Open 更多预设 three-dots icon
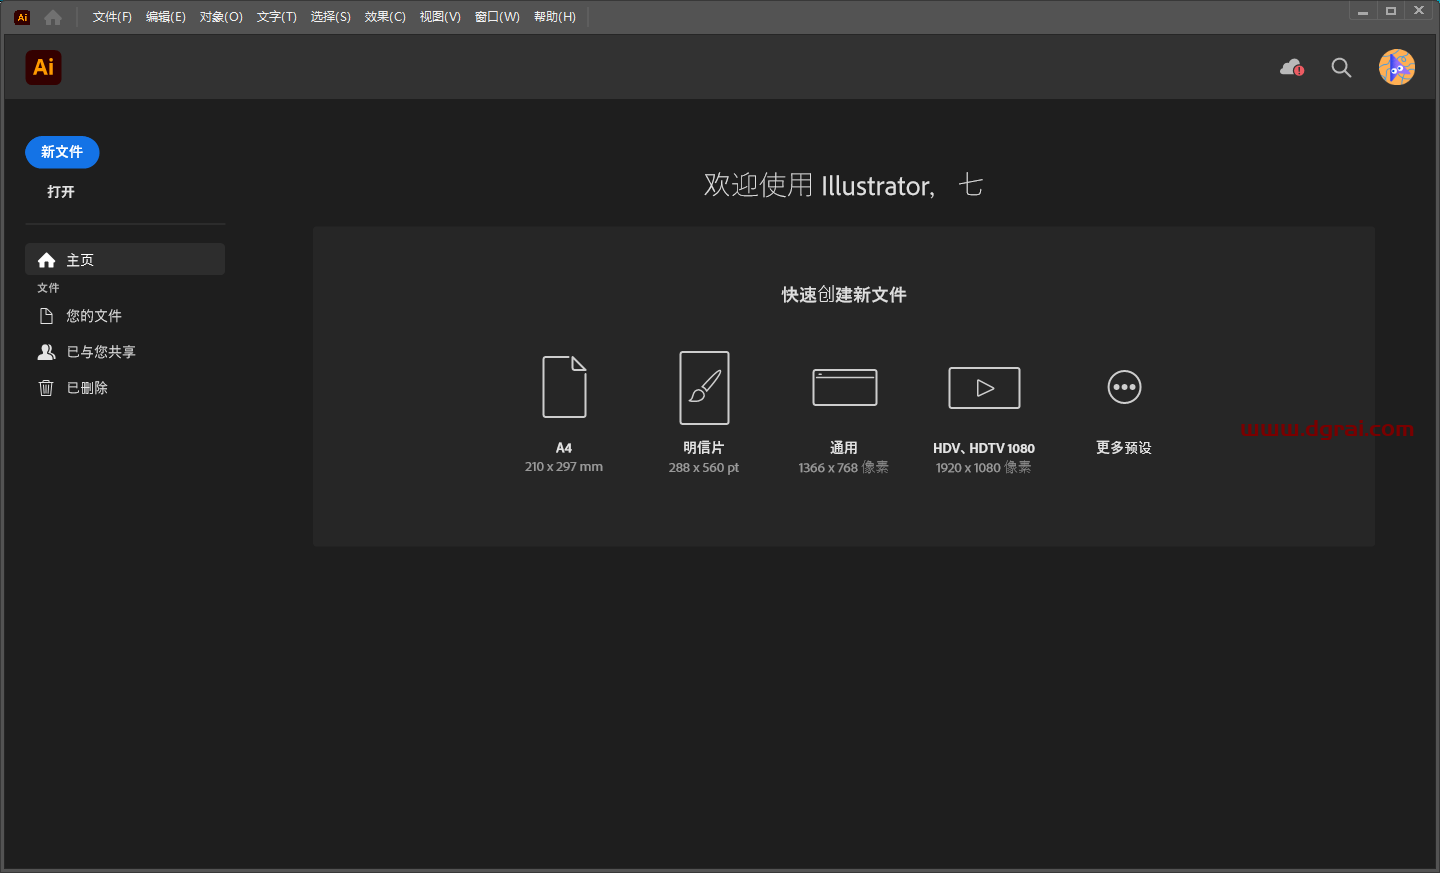 (x=1124, y=387)
